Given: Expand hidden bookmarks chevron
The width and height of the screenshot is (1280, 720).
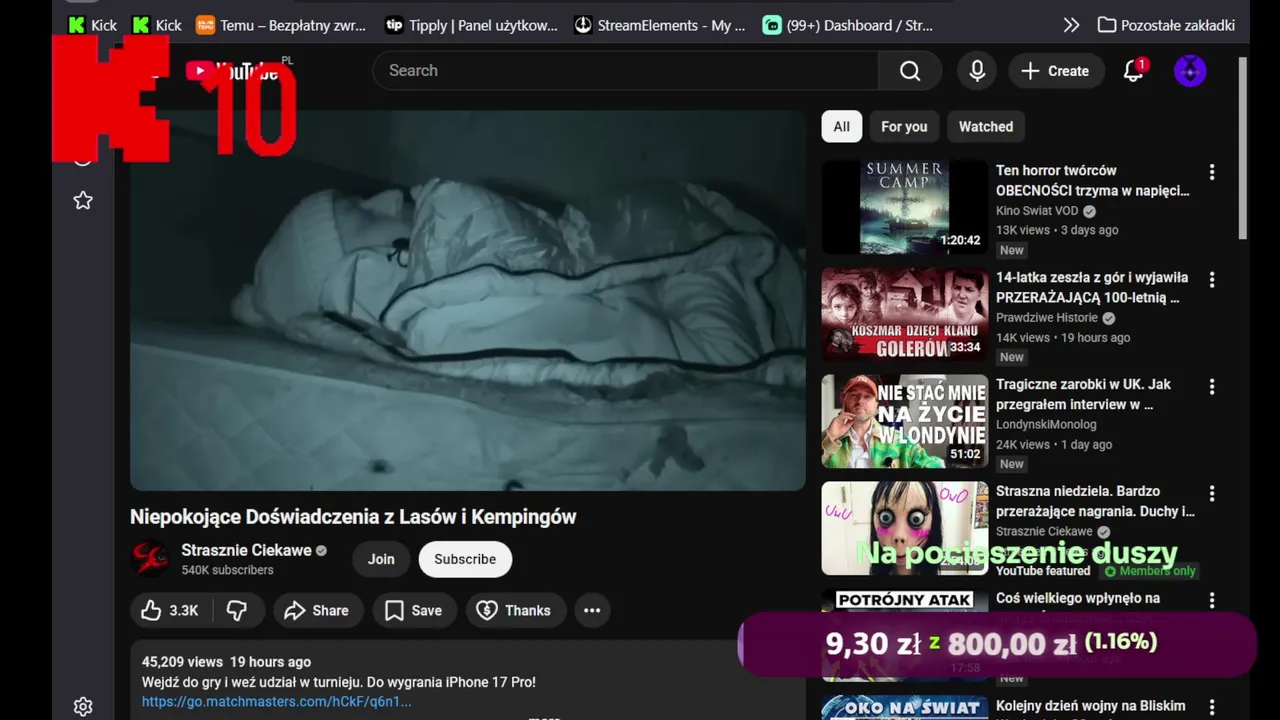Looking at the screenshot, I should [1071, 25].
